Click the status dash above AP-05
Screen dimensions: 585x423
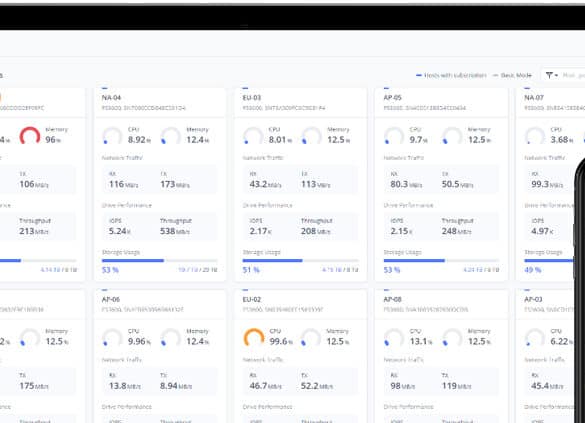(387, 88)
